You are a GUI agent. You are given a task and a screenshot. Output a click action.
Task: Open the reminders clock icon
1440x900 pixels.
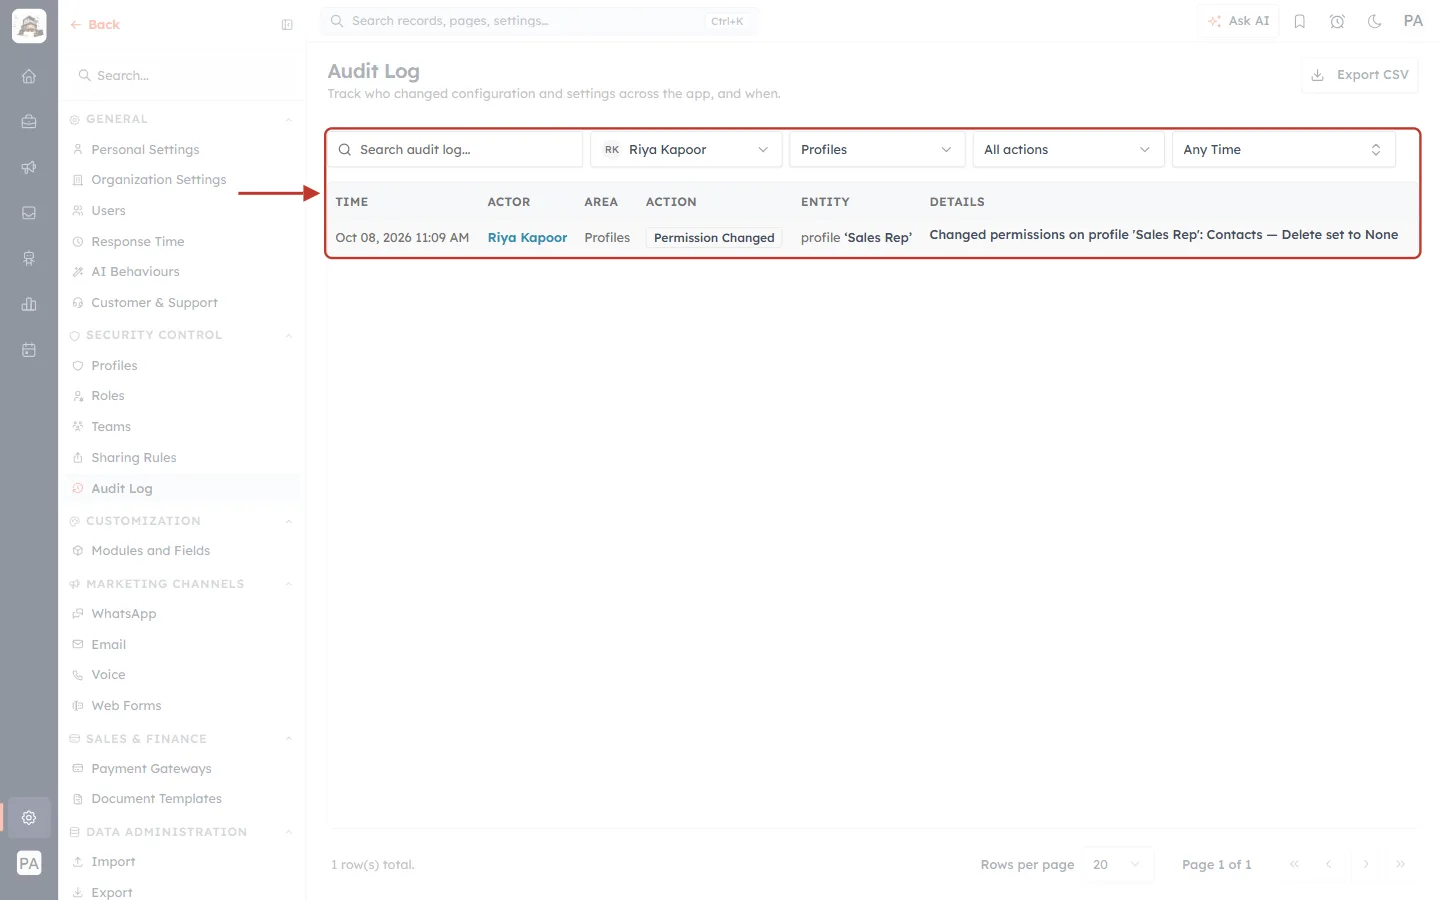tap(1337, 21)
